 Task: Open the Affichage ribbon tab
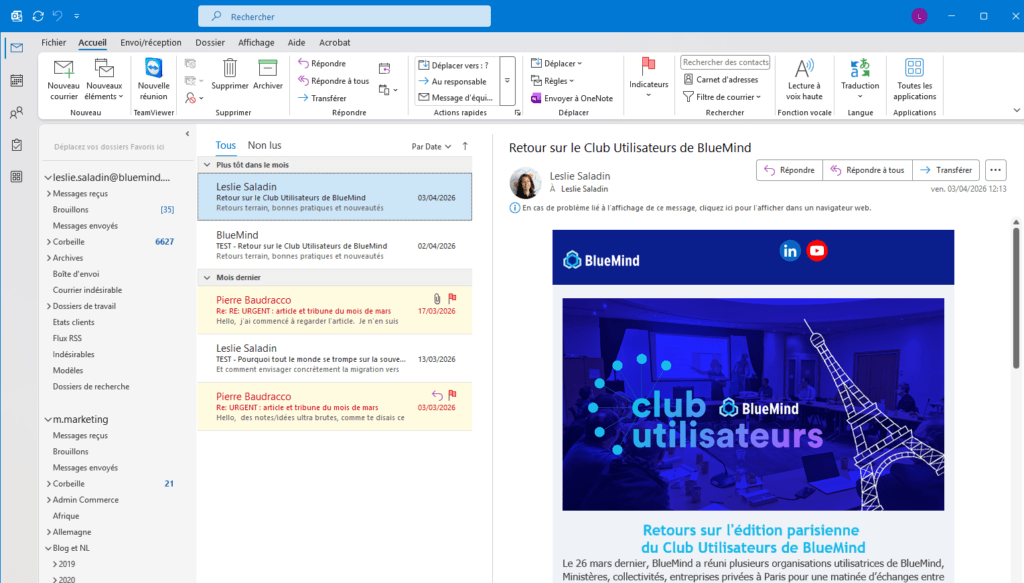(256, 43)
